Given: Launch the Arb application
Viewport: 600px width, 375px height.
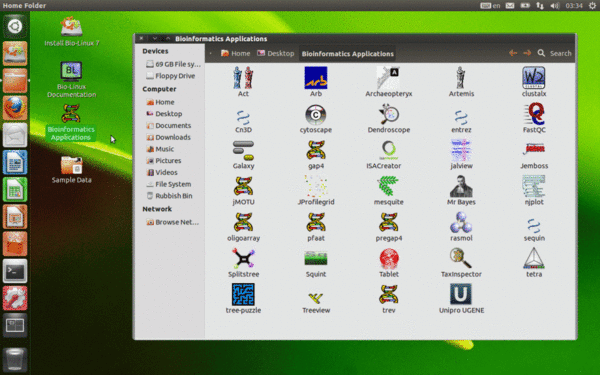Looking at the screenshot, I should point(316,78).
